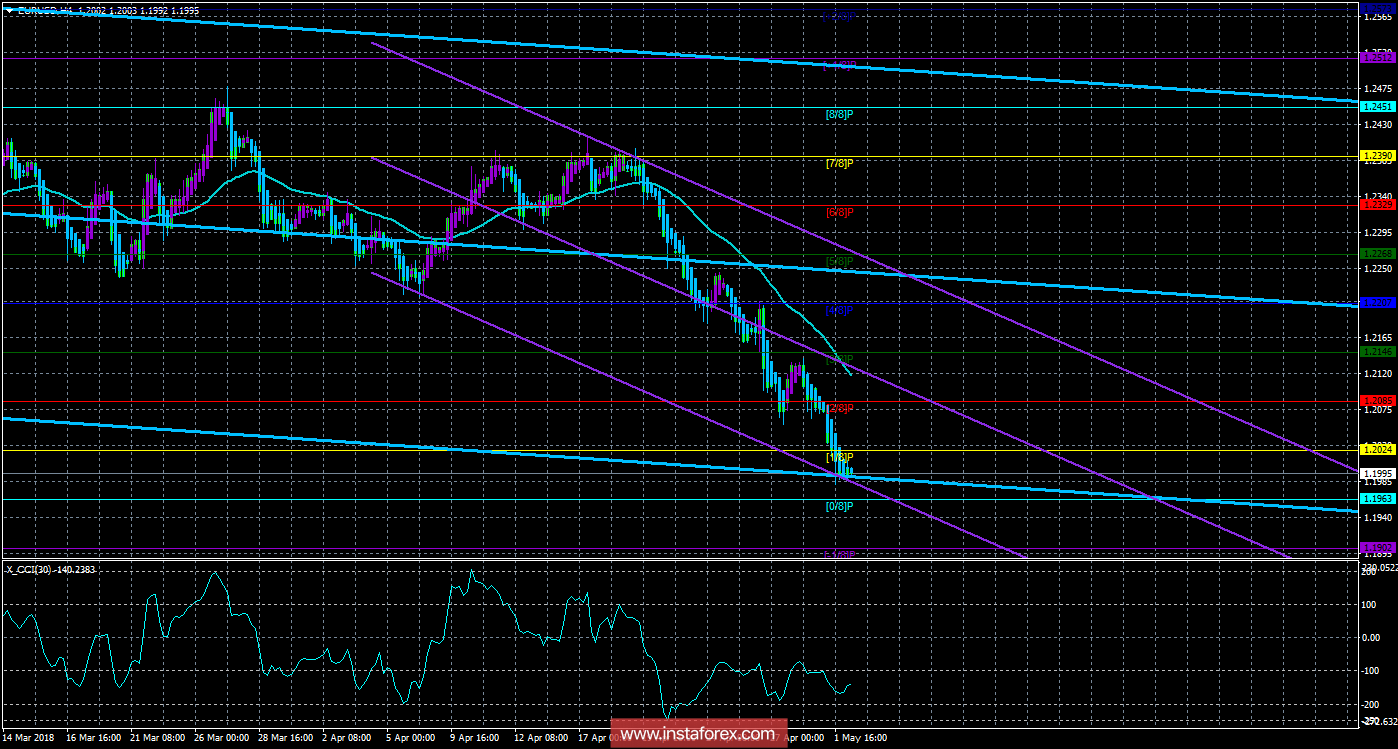Select the 1.2451 cyan price tag
The height and width of the screenshot is (749, 1398).
click(1379, 107)
